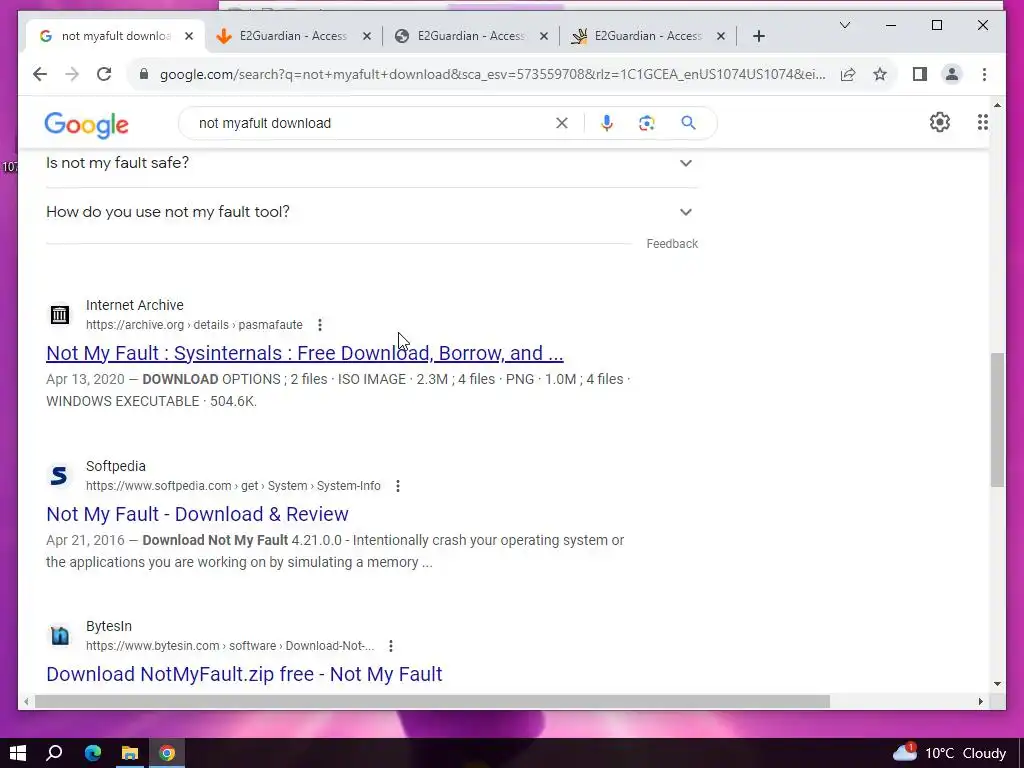Click the Softpedia favicon
1024x768 pixels.
coord(59,475)
